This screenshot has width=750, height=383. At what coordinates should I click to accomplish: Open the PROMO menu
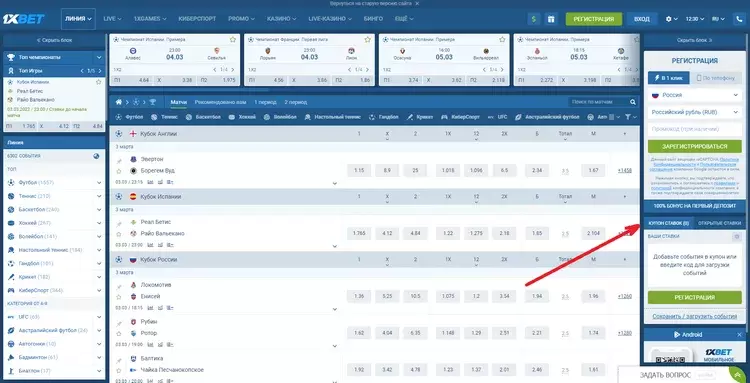[241, 19]
